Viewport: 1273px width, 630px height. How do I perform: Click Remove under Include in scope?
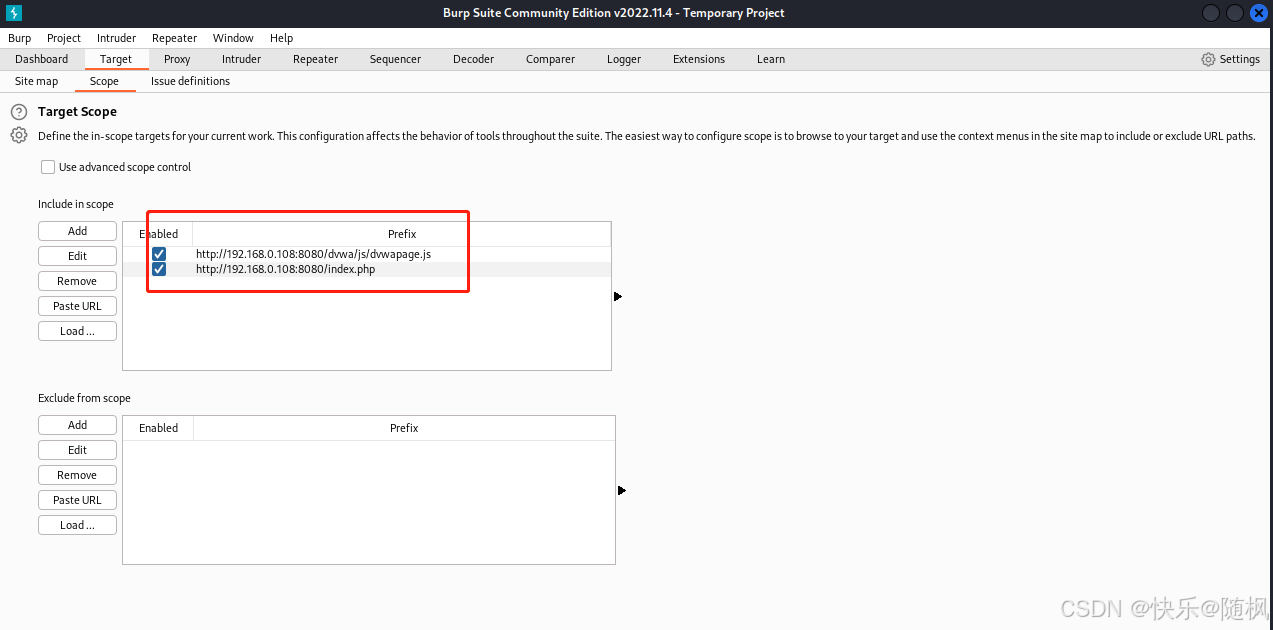click(x=78, y=281)
